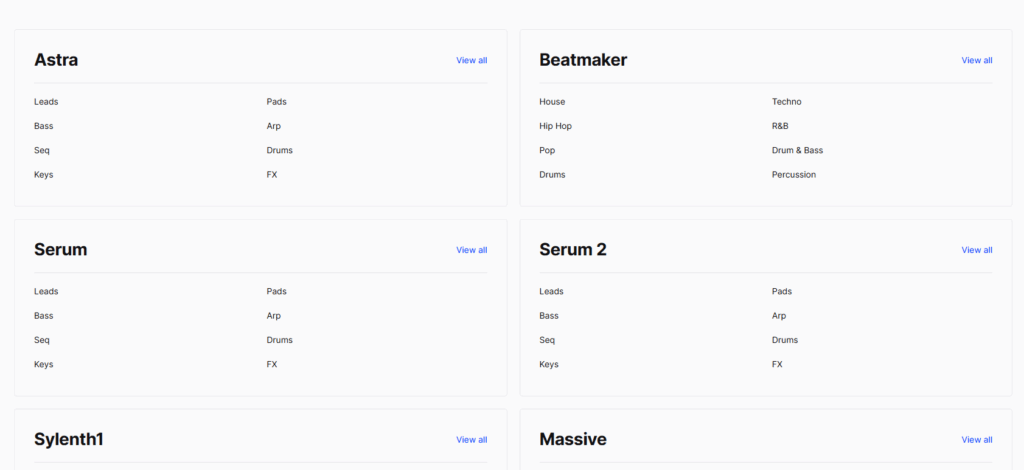Click the Serum 2 heading
This screenshot has width=1024, height=470.
[x=573, y=250]
